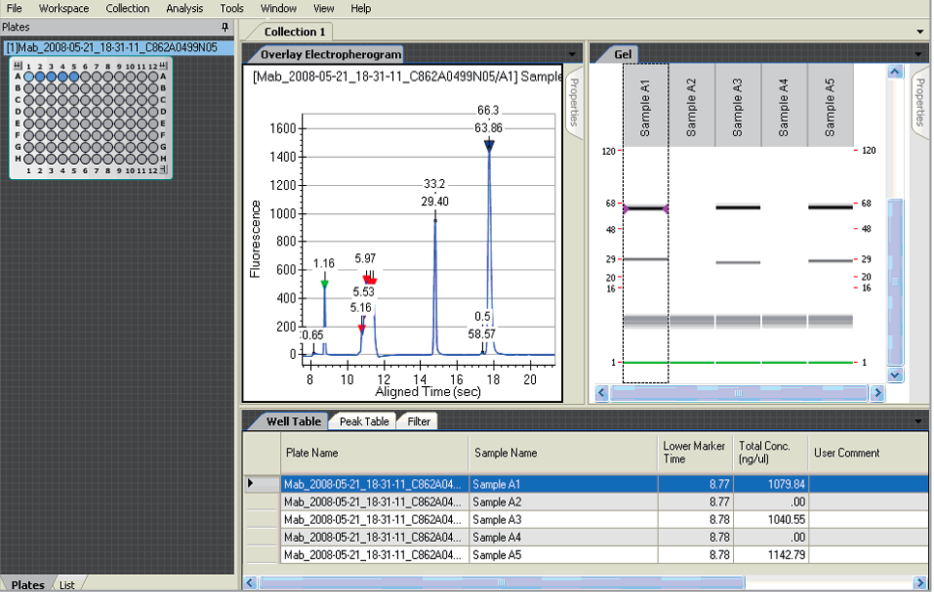Image resolution: width=934 pixels, height=594 pixels.
Task: Expand the Gel Properties side tab
Action: click(x=920, y=102)
